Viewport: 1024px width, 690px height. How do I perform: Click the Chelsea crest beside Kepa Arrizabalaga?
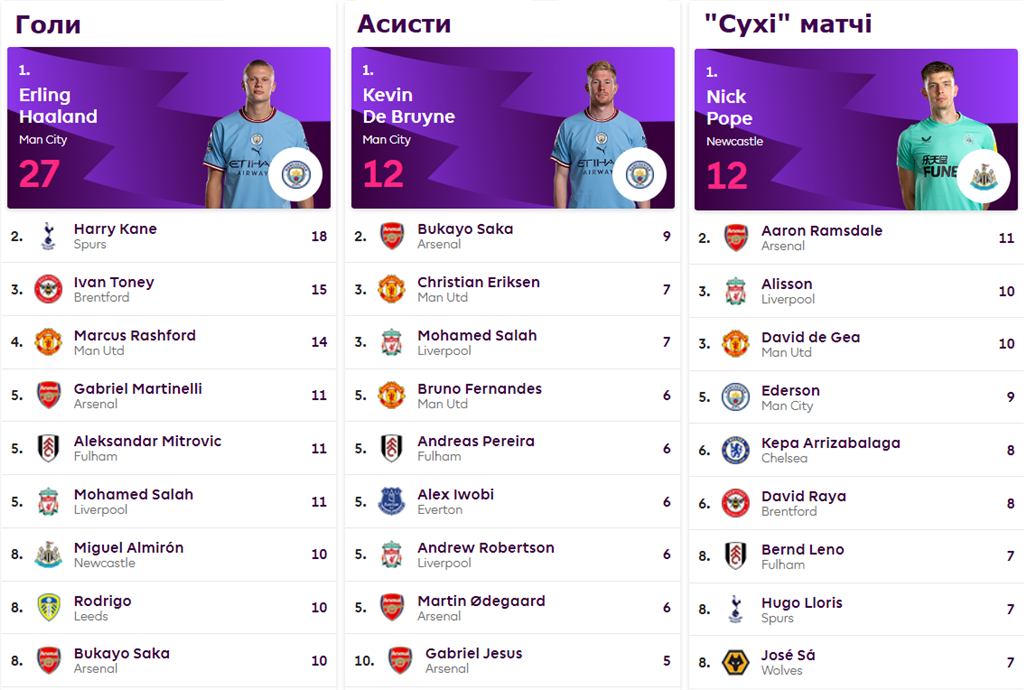point(736,450)
